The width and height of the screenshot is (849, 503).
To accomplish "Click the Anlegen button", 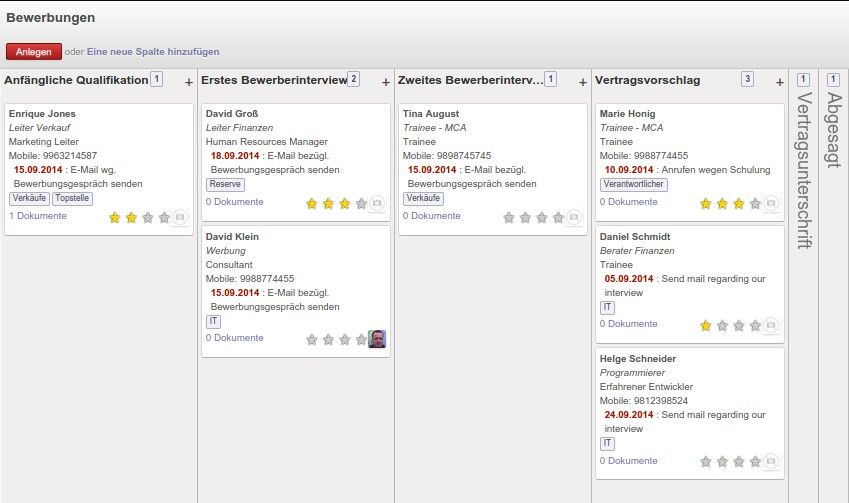I will pos(34,51).
